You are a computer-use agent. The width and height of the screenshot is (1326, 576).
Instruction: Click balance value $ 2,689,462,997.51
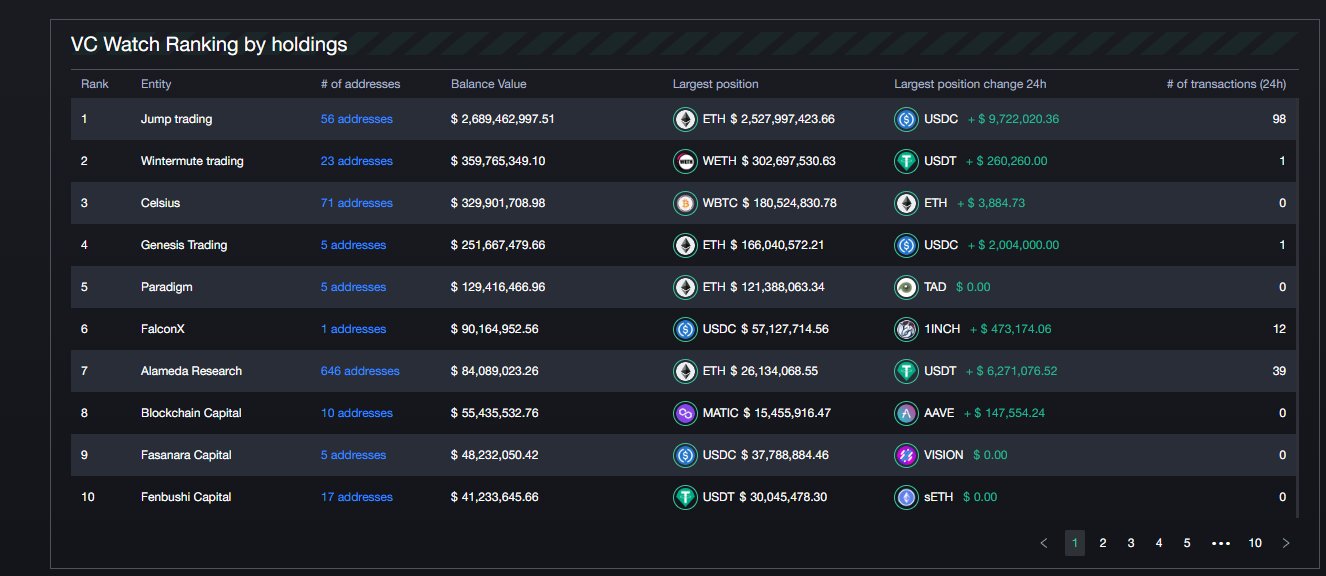(x=503, y=119)
